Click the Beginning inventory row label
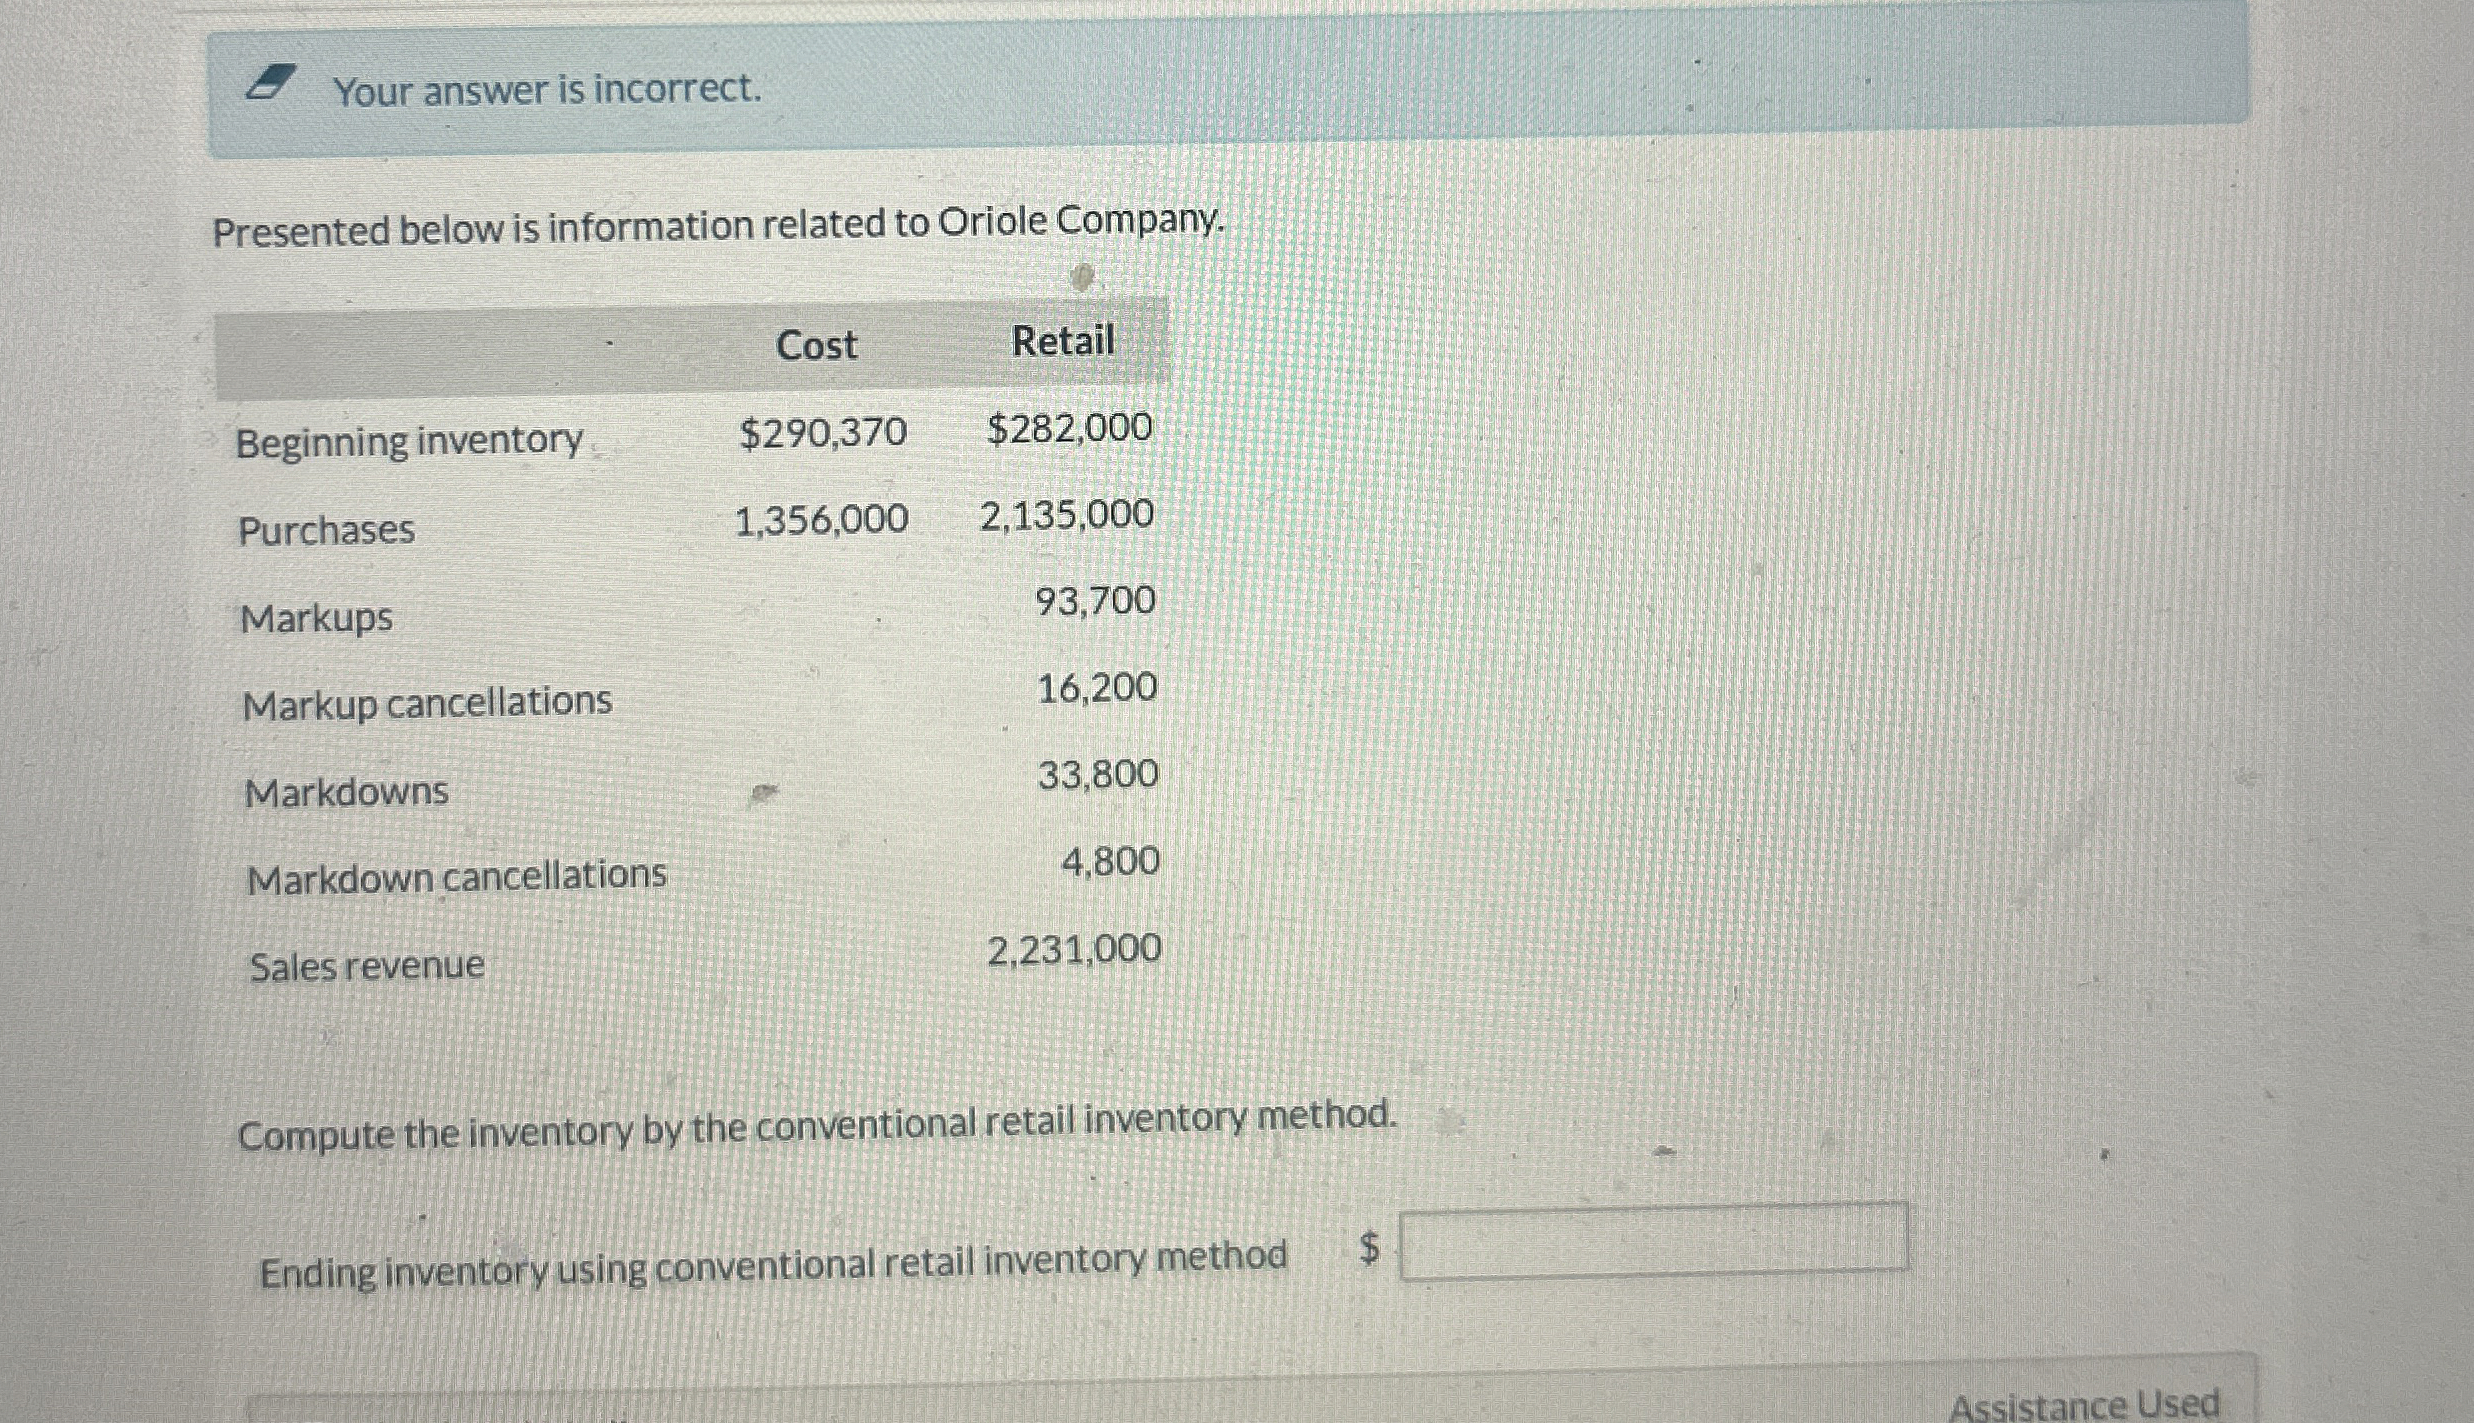Viewport: 2474px width, 1423px height. pyautogui.click(x=409, y=440)
